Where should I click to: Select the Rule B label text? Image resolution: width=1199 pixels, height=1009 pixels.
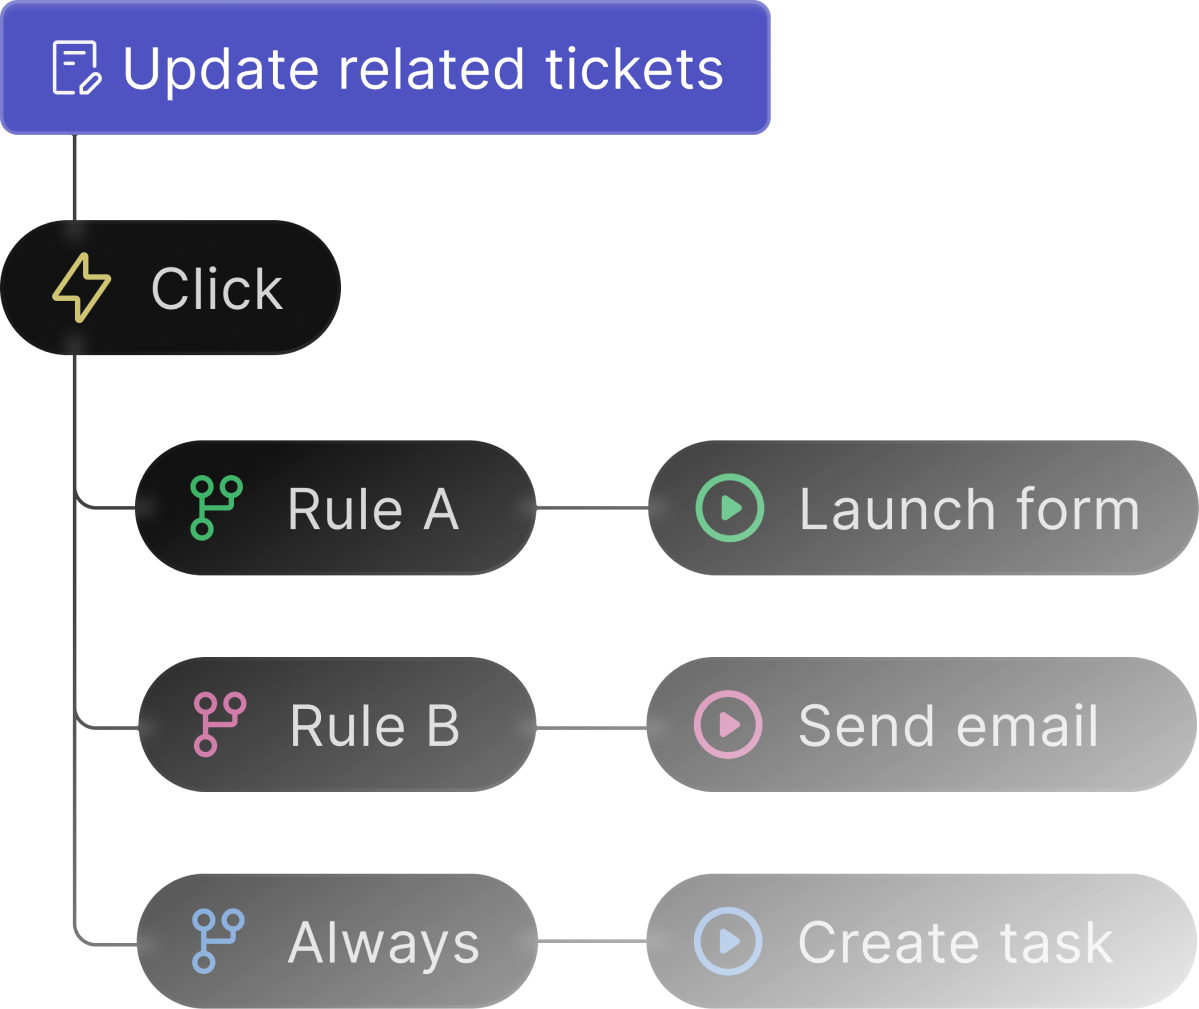point(375,725)
